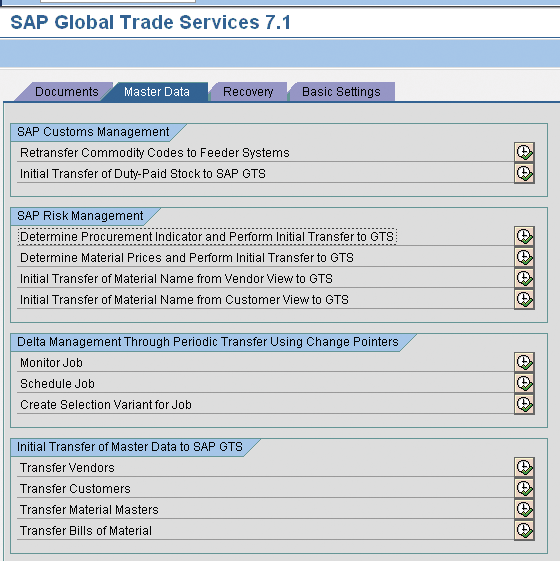Click Schedule Job text entry
The image size is (560, 561).
click(57, 384)
